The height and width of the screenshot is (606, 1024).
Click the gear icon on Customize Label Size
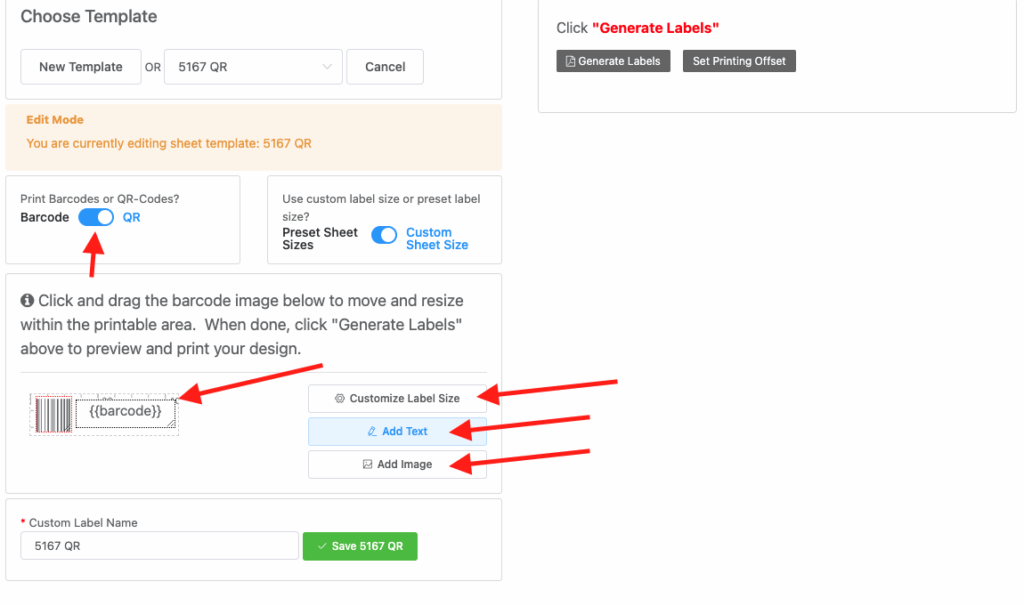pos(340,399)
